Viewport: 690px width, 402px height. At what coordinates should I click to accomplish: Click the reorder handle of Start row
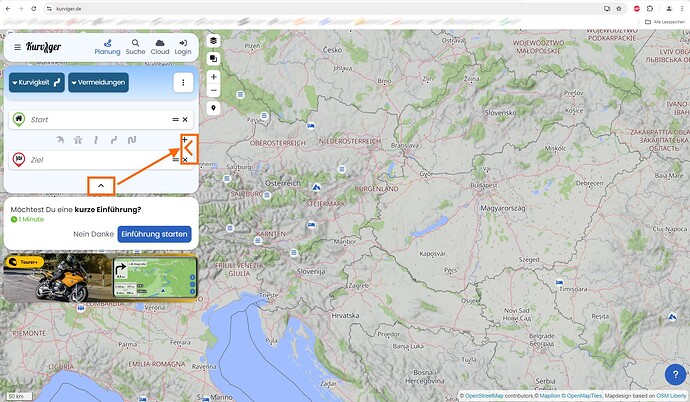tap(175, 120)
